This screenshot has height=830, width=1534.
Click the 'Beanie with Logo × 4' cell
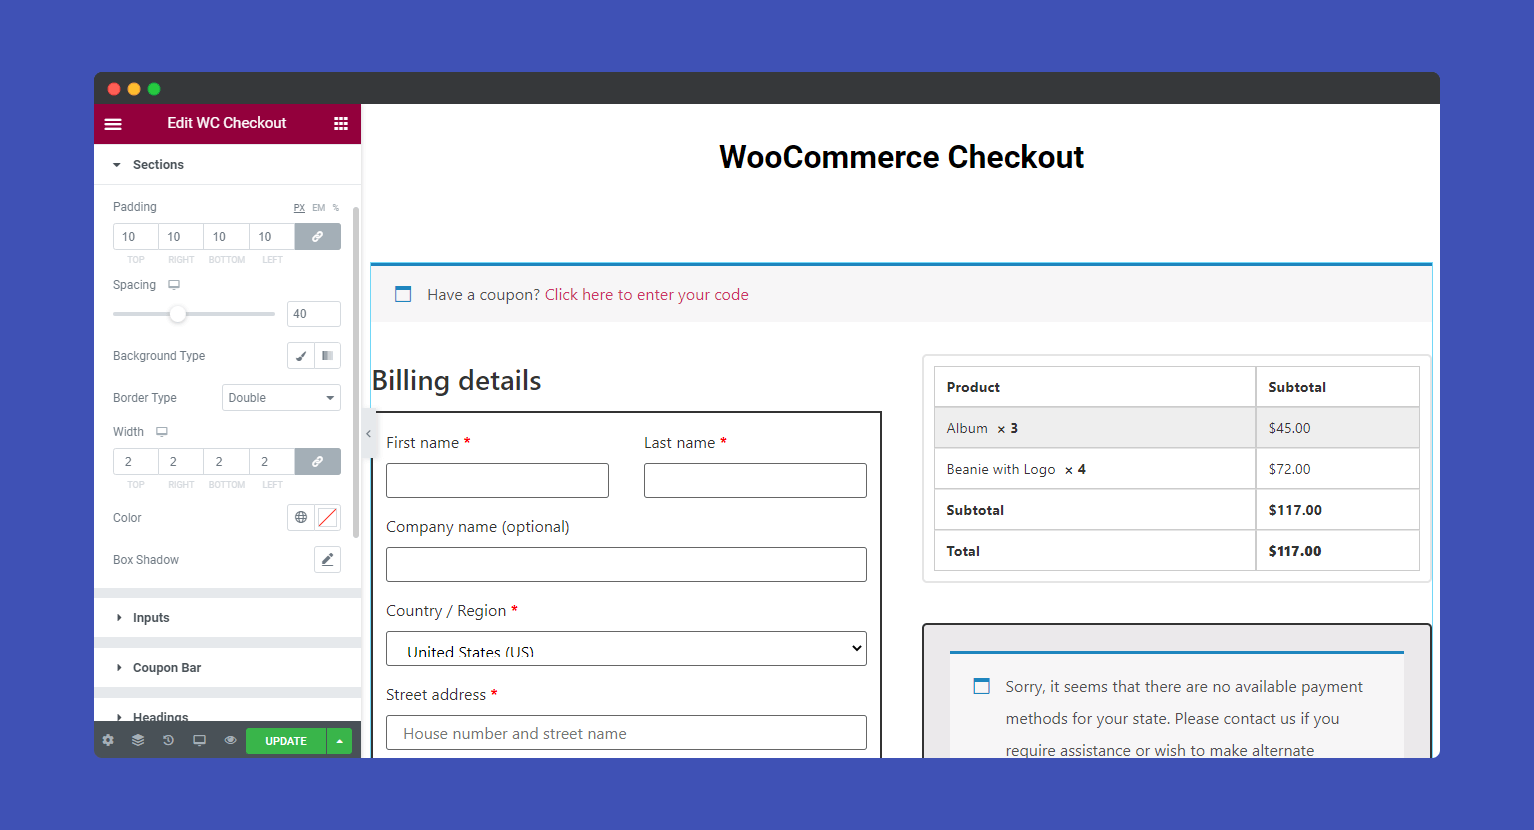tap(1095, 469)
